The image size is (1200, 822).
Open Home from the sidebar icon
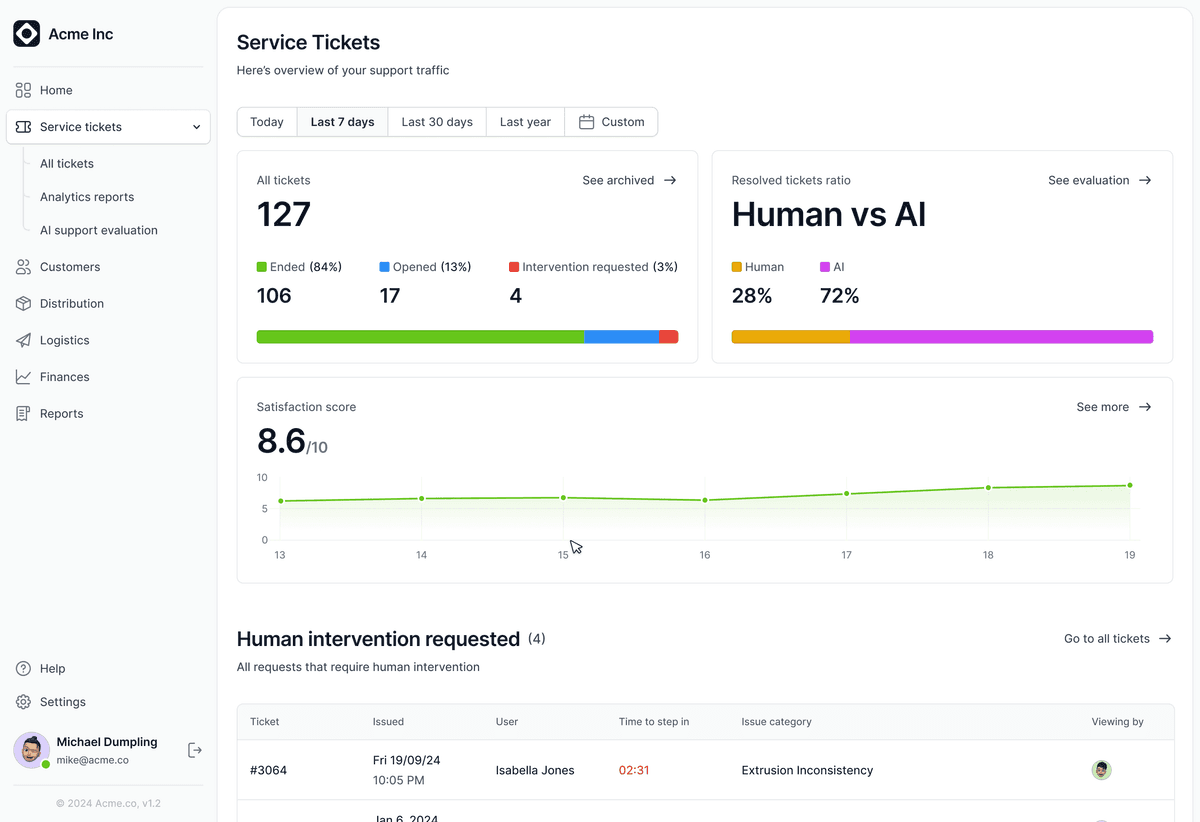click(x=23, y=90)
